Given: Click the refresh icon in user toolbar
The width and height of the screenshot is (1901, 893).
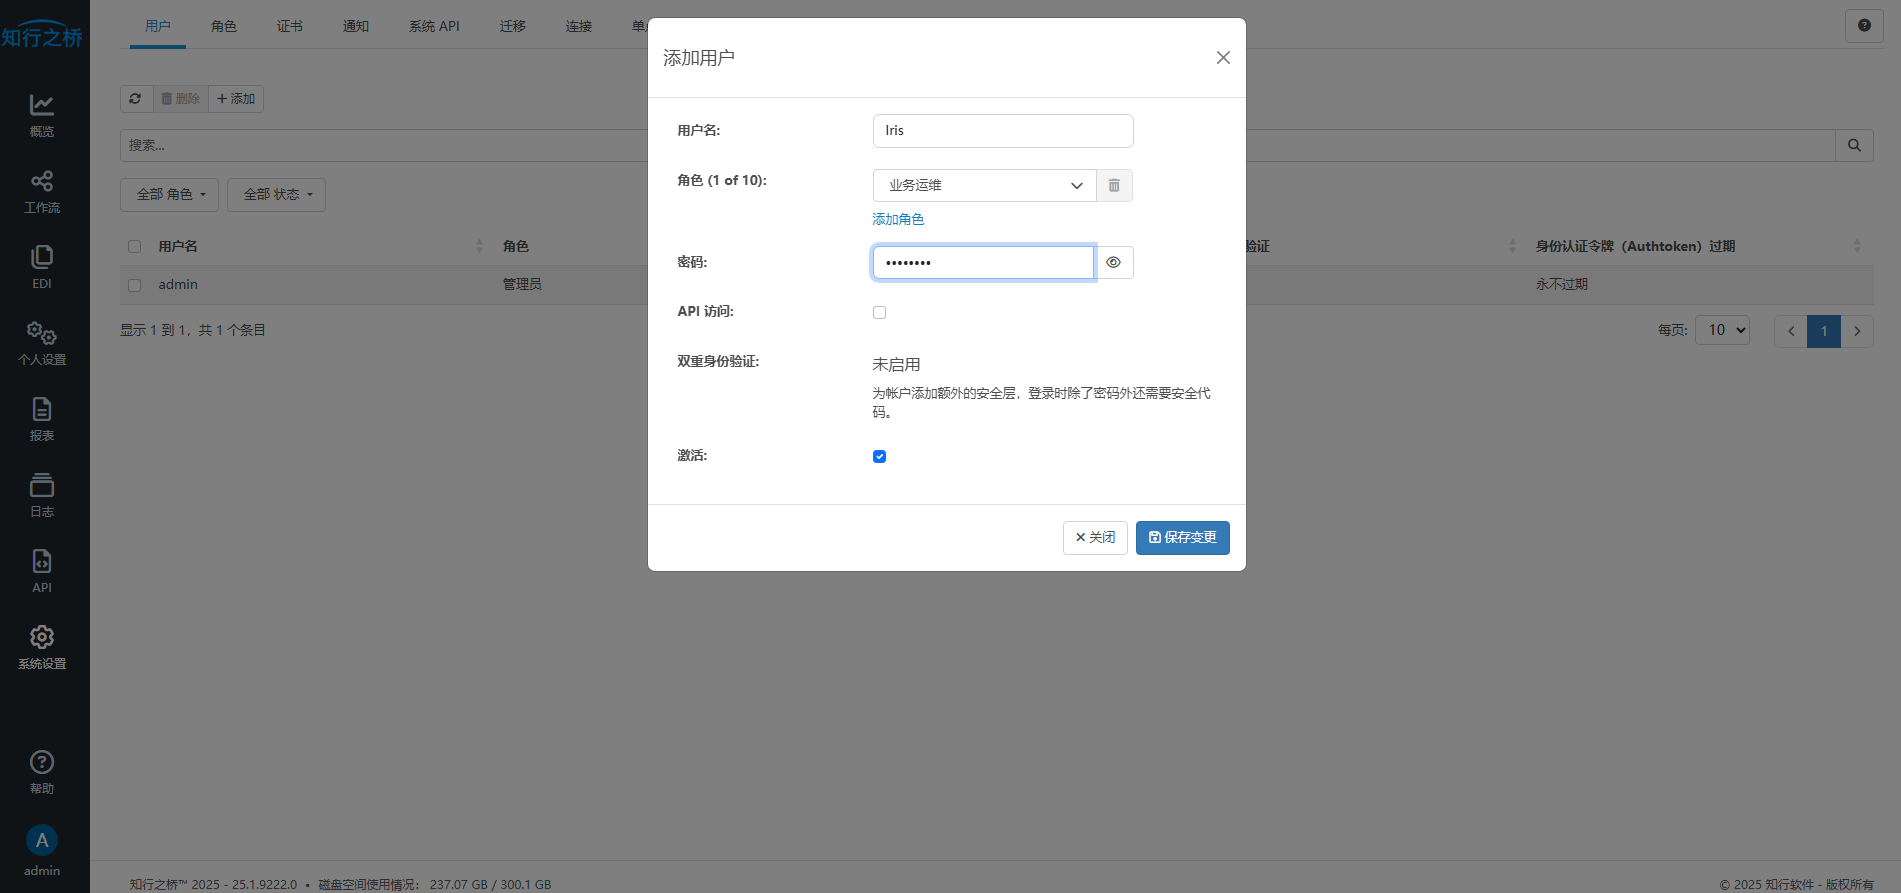Looking at the screenshot, I should coord(136,99).
